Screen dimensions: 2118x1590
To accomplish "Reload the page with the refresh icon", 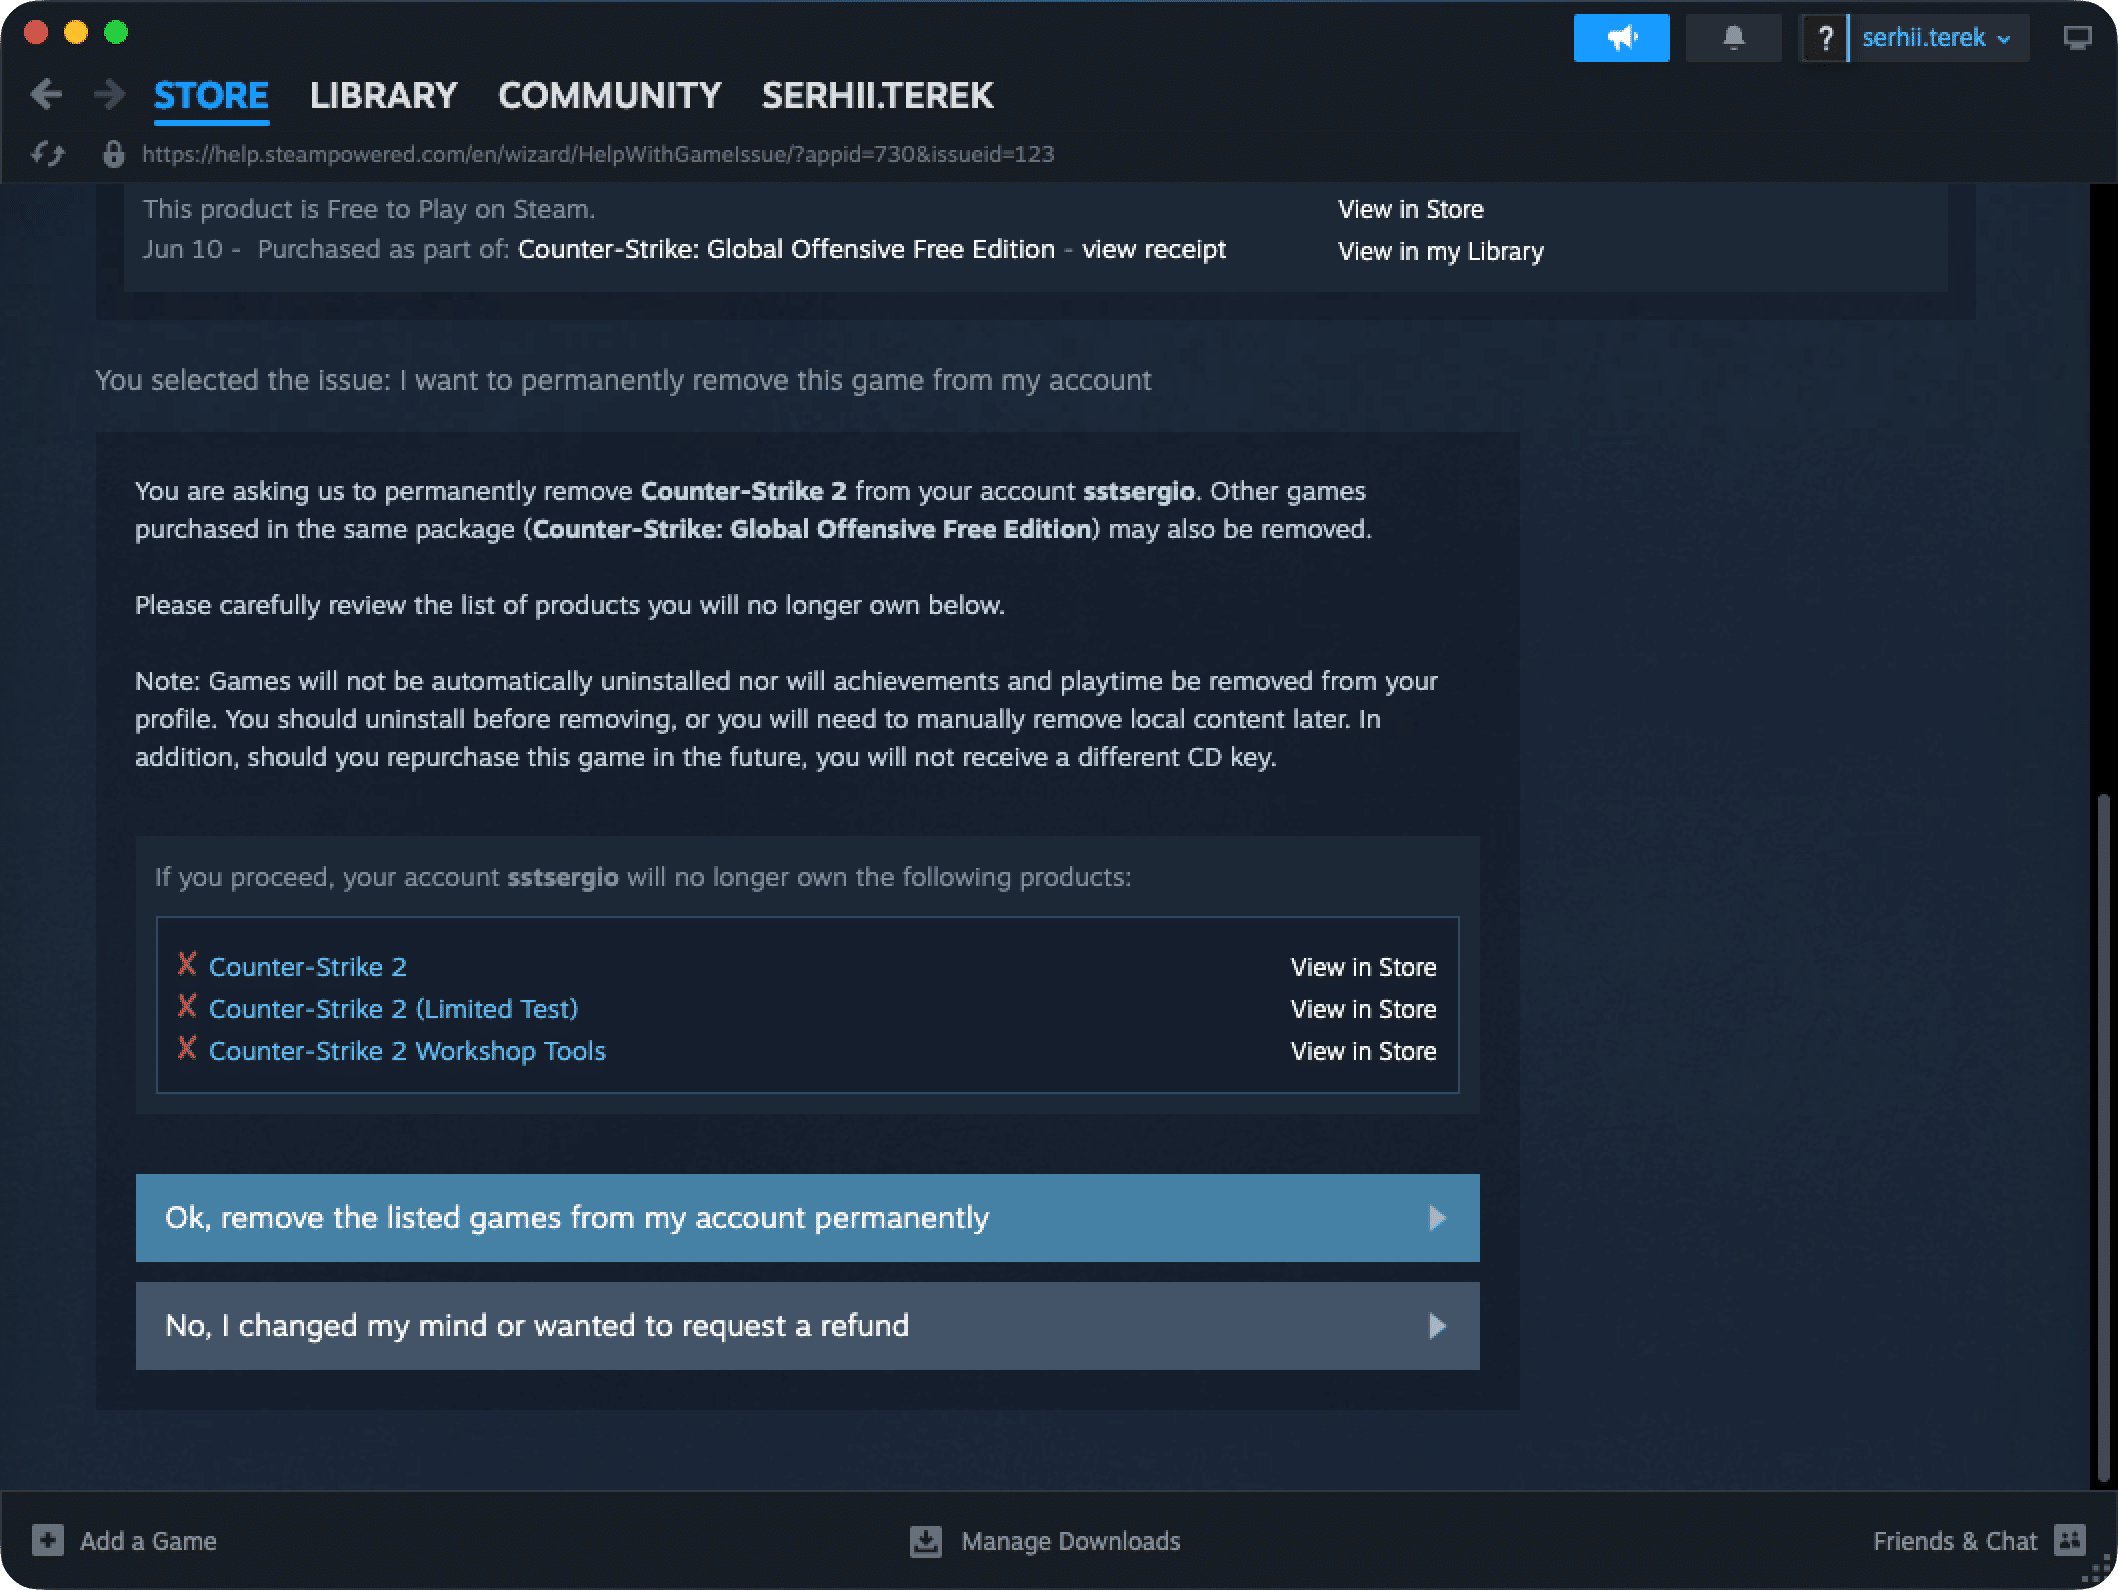I will click(x=47, y=154).
